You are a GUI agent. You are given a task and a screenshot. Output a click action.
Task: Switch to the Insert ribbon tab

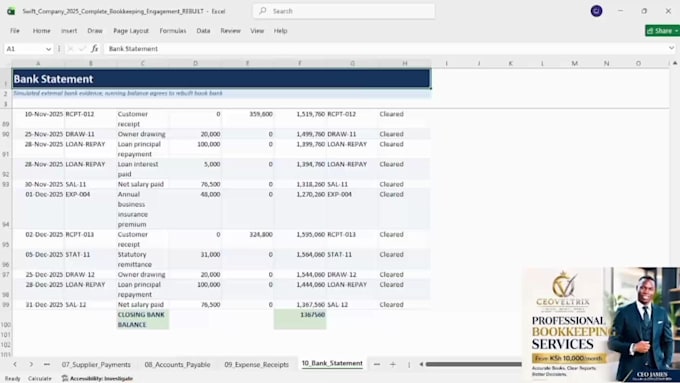[69, 31]
